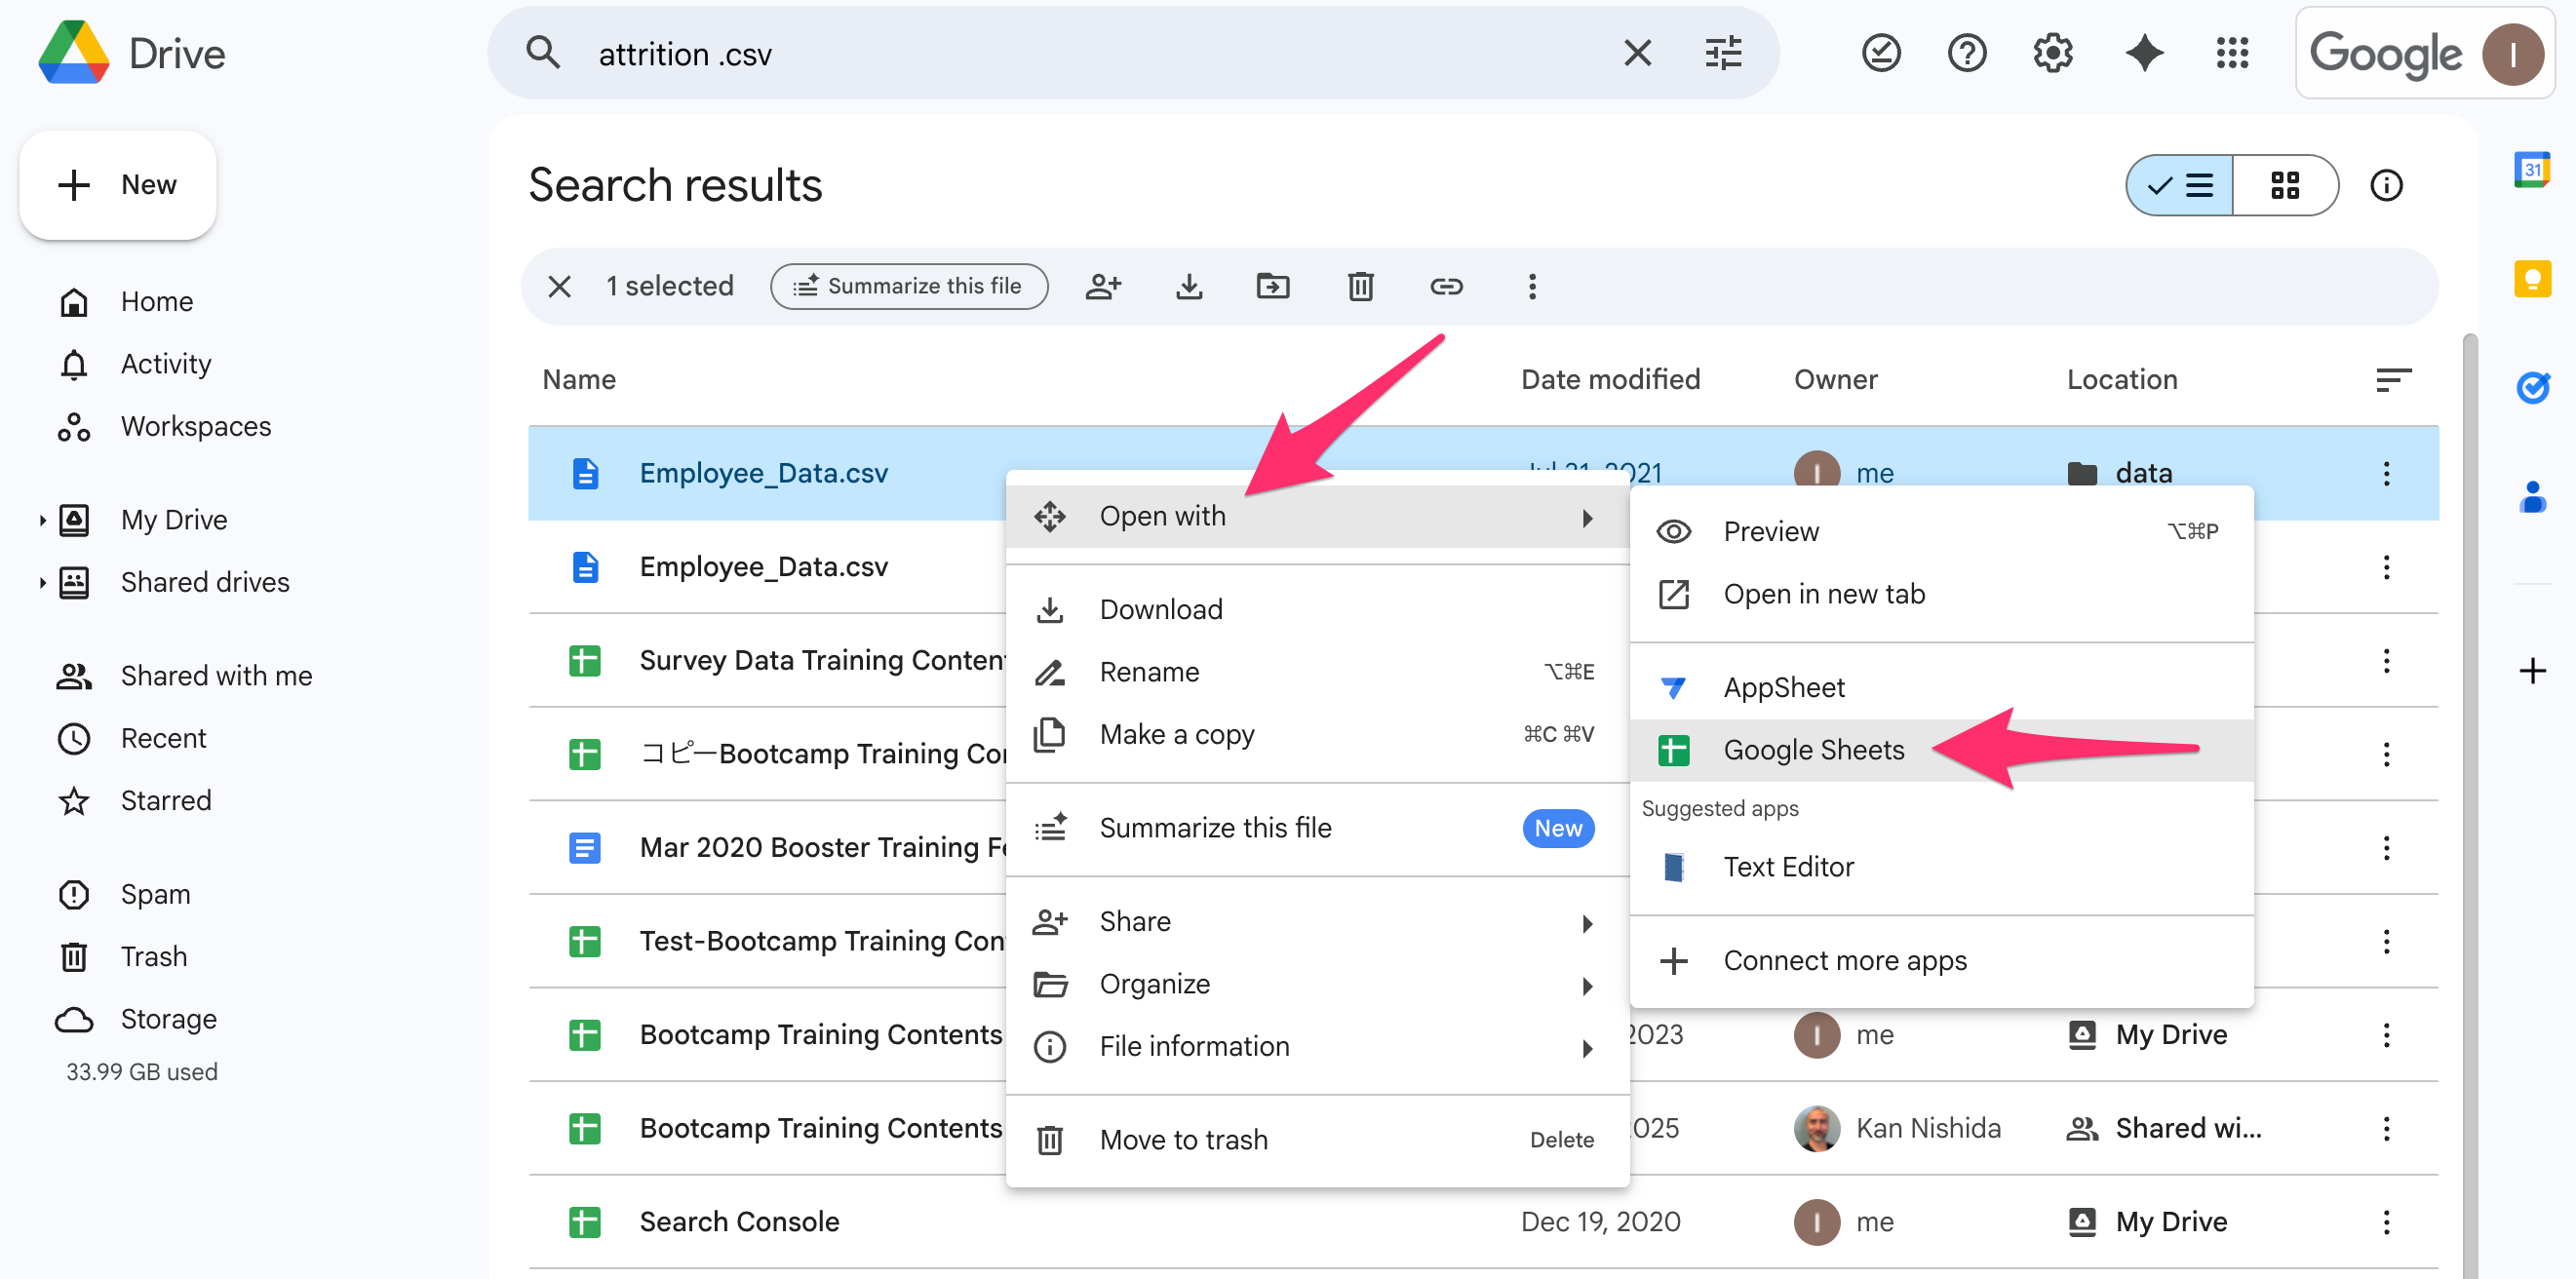This screenshot has width=2576, height=1279.
Task: Expand the My Drive tree arrow
Action: pyautogui.click(x=42, y=520)
